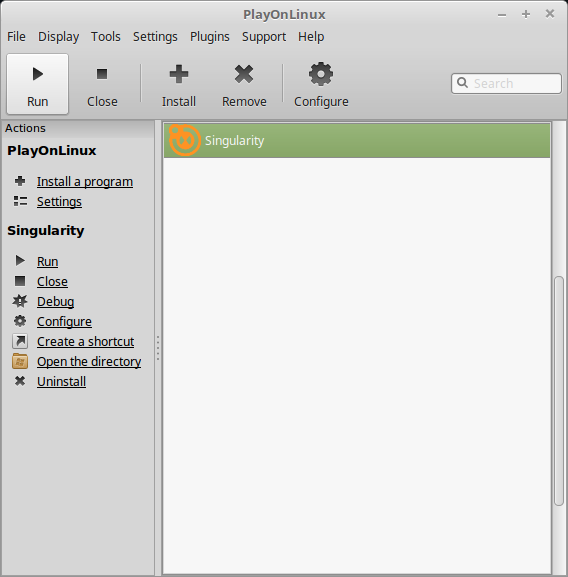Click the Configure link under Singularity
The width and height of the screenshot is (568, 577).
pyautogui.click(x=64, y=322)
